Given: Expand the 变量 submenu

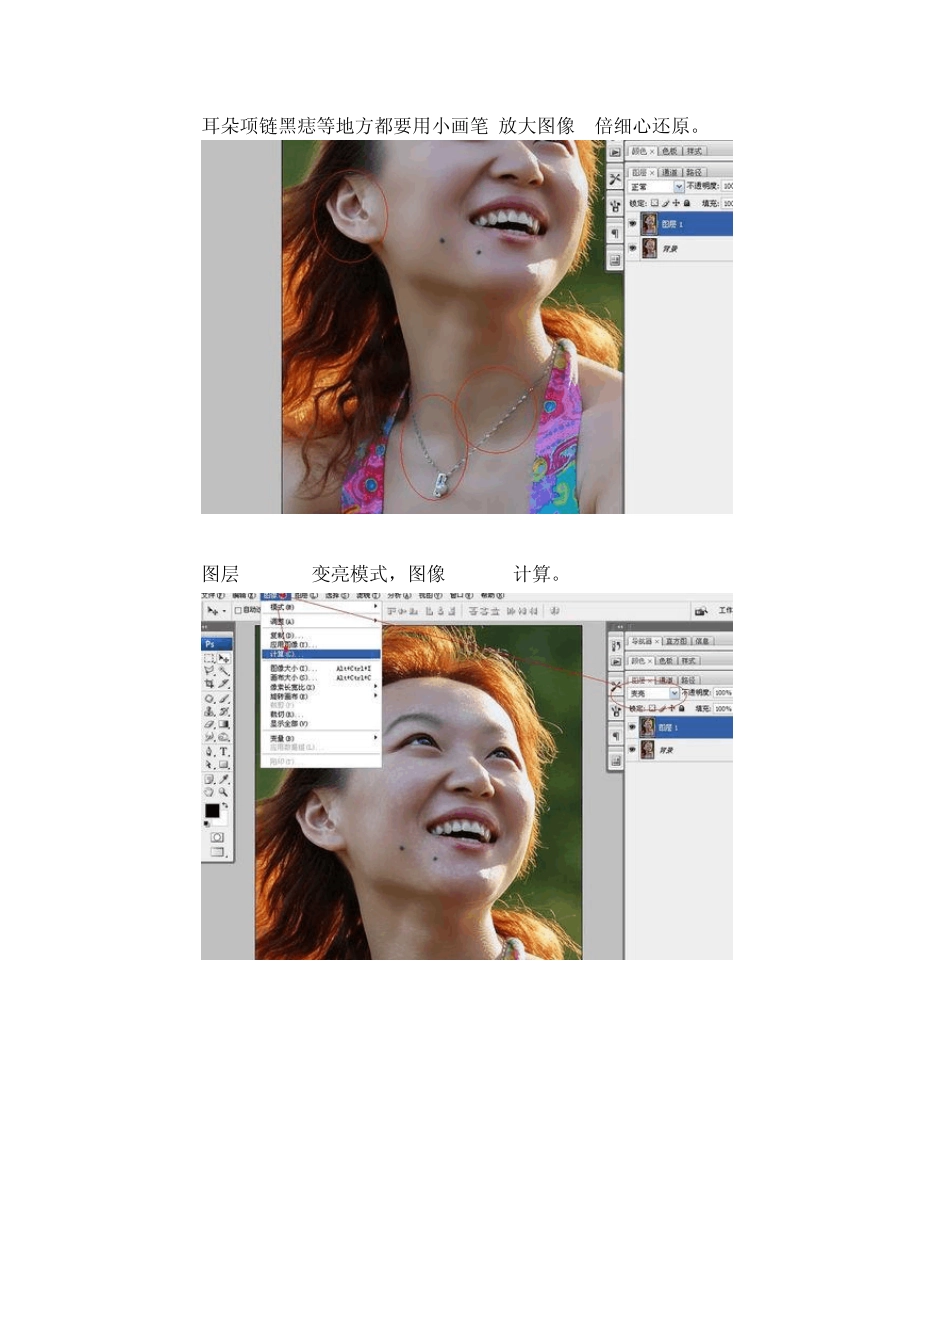Looking at the screenshot, I should 321,738.
